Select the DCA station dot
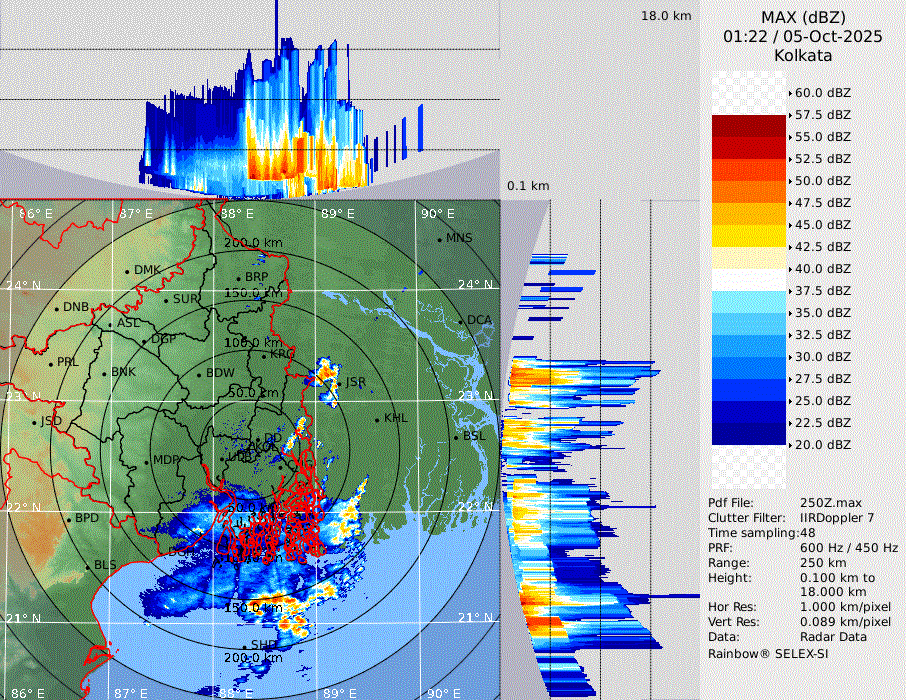The image size is (906, 700). (462, 321)
